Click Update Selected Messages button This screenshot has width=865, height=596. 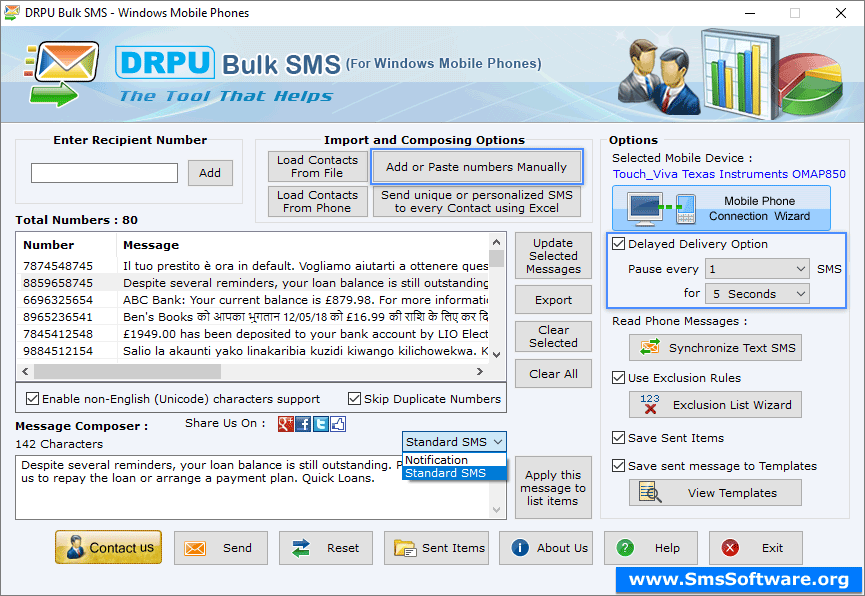click(x=553, y=256)
